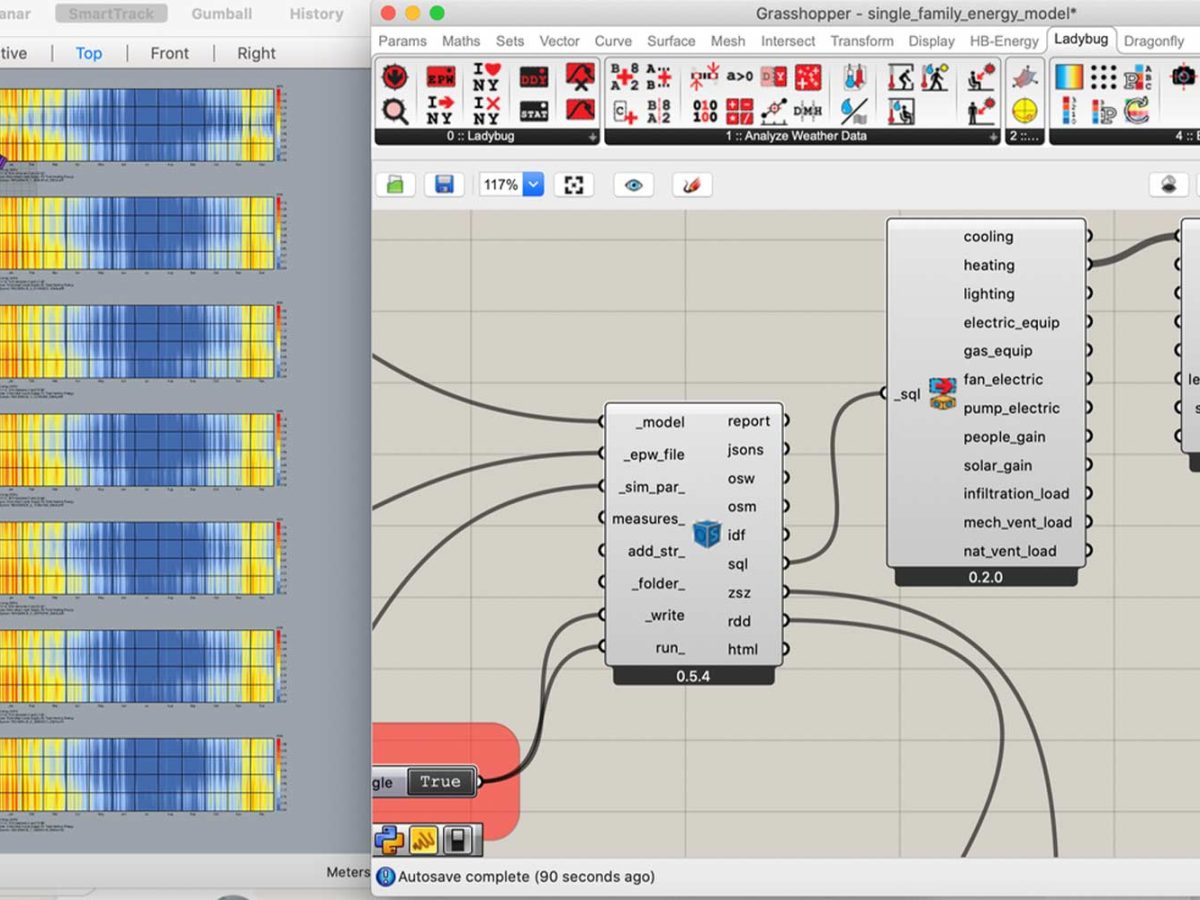Expand the 'Analyze Weather Data' panel arrow
The image size is (1200, 900).
coord(993,136)
